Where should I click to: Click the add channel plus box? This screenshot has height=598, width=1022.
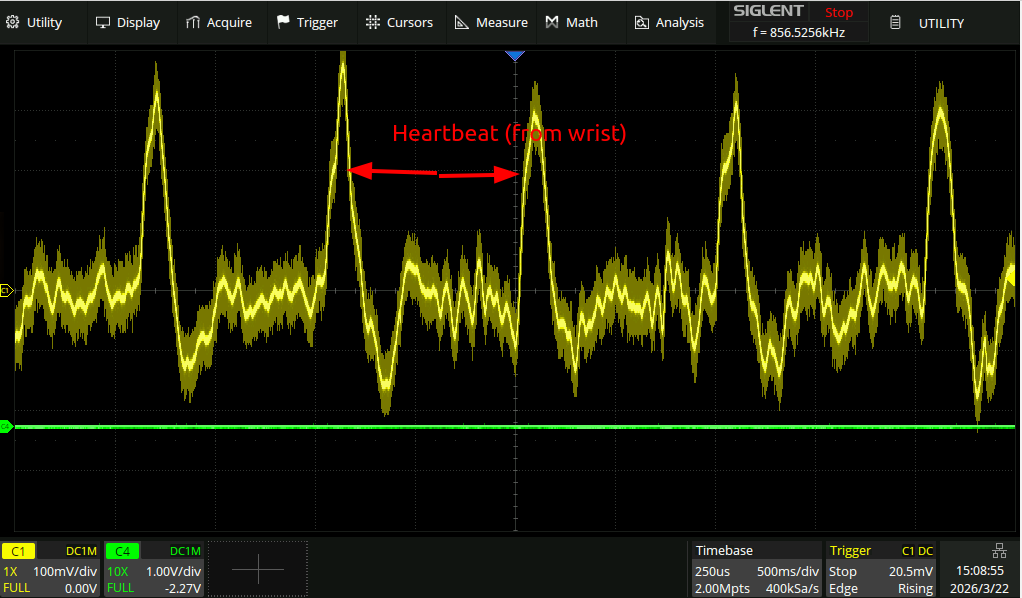tap(258, 569)
